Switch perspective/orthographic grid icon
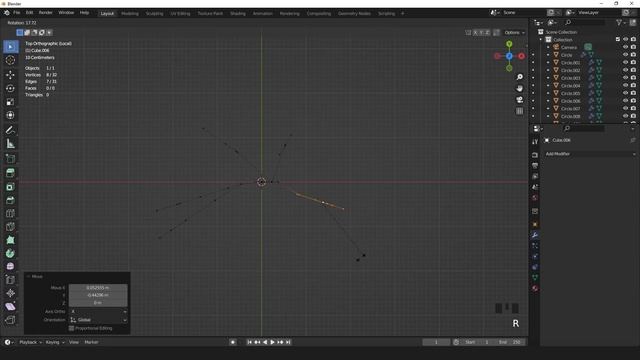 pos(520,111)
